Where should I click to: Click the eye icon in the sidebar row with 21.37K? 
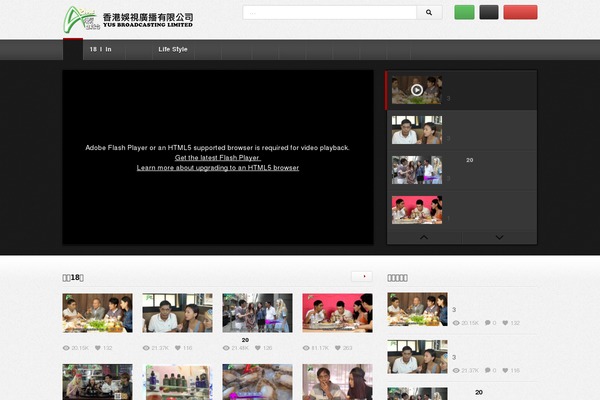tap(456, 371)
